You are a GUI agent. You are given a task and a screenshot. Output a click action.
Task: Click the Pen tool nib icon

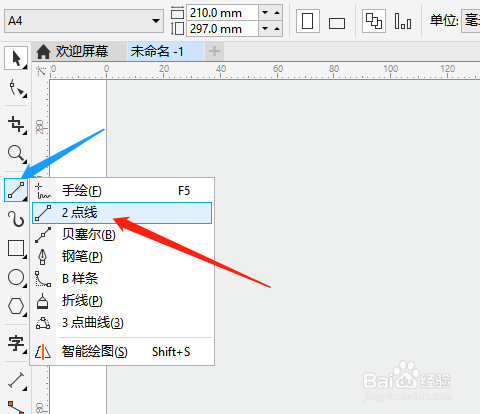(43, 257)
